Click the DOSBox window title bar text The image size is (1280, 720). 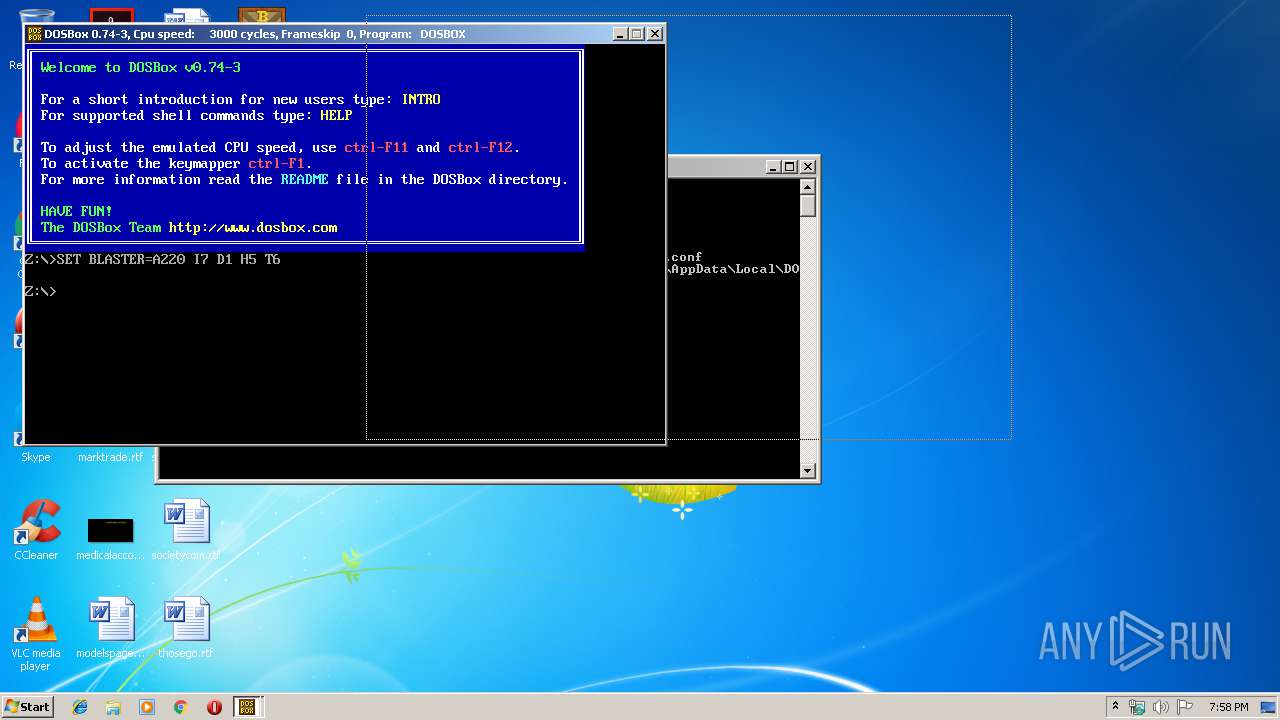pyautogui.click(x=255, y=34)
